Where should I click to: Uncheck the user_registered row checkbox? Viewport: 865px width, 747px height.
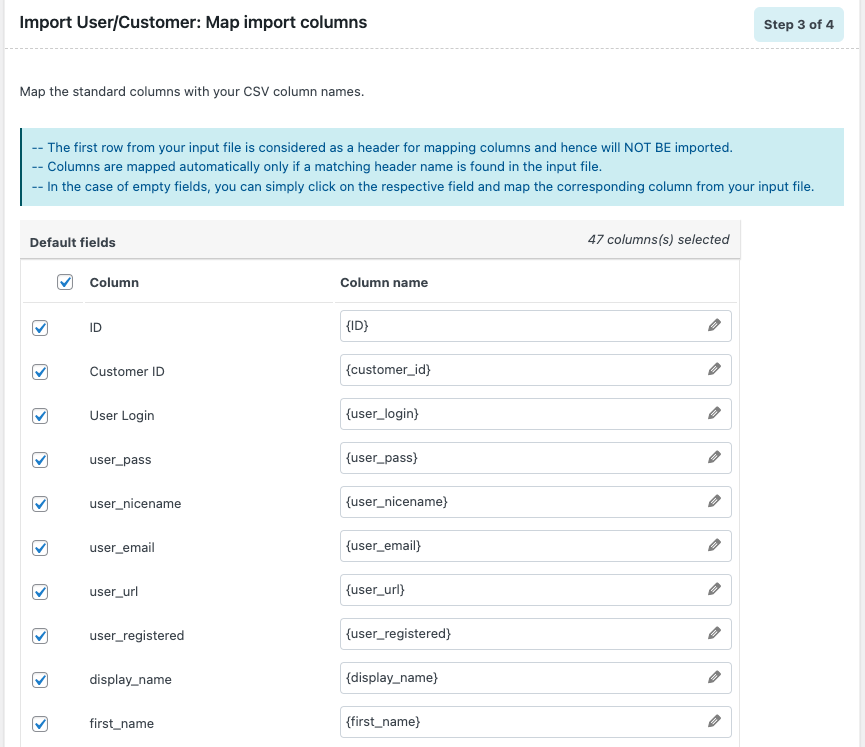40,636
